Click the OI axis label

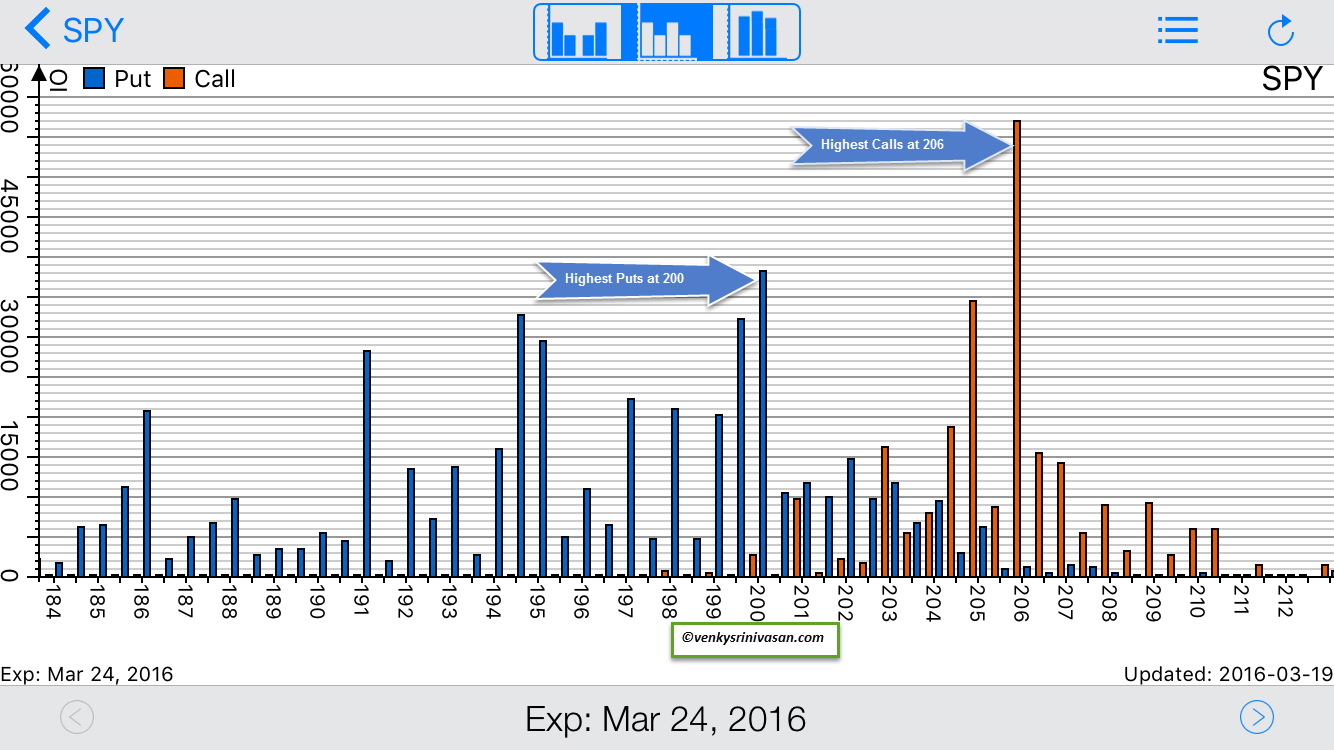[x=59, y=80]
